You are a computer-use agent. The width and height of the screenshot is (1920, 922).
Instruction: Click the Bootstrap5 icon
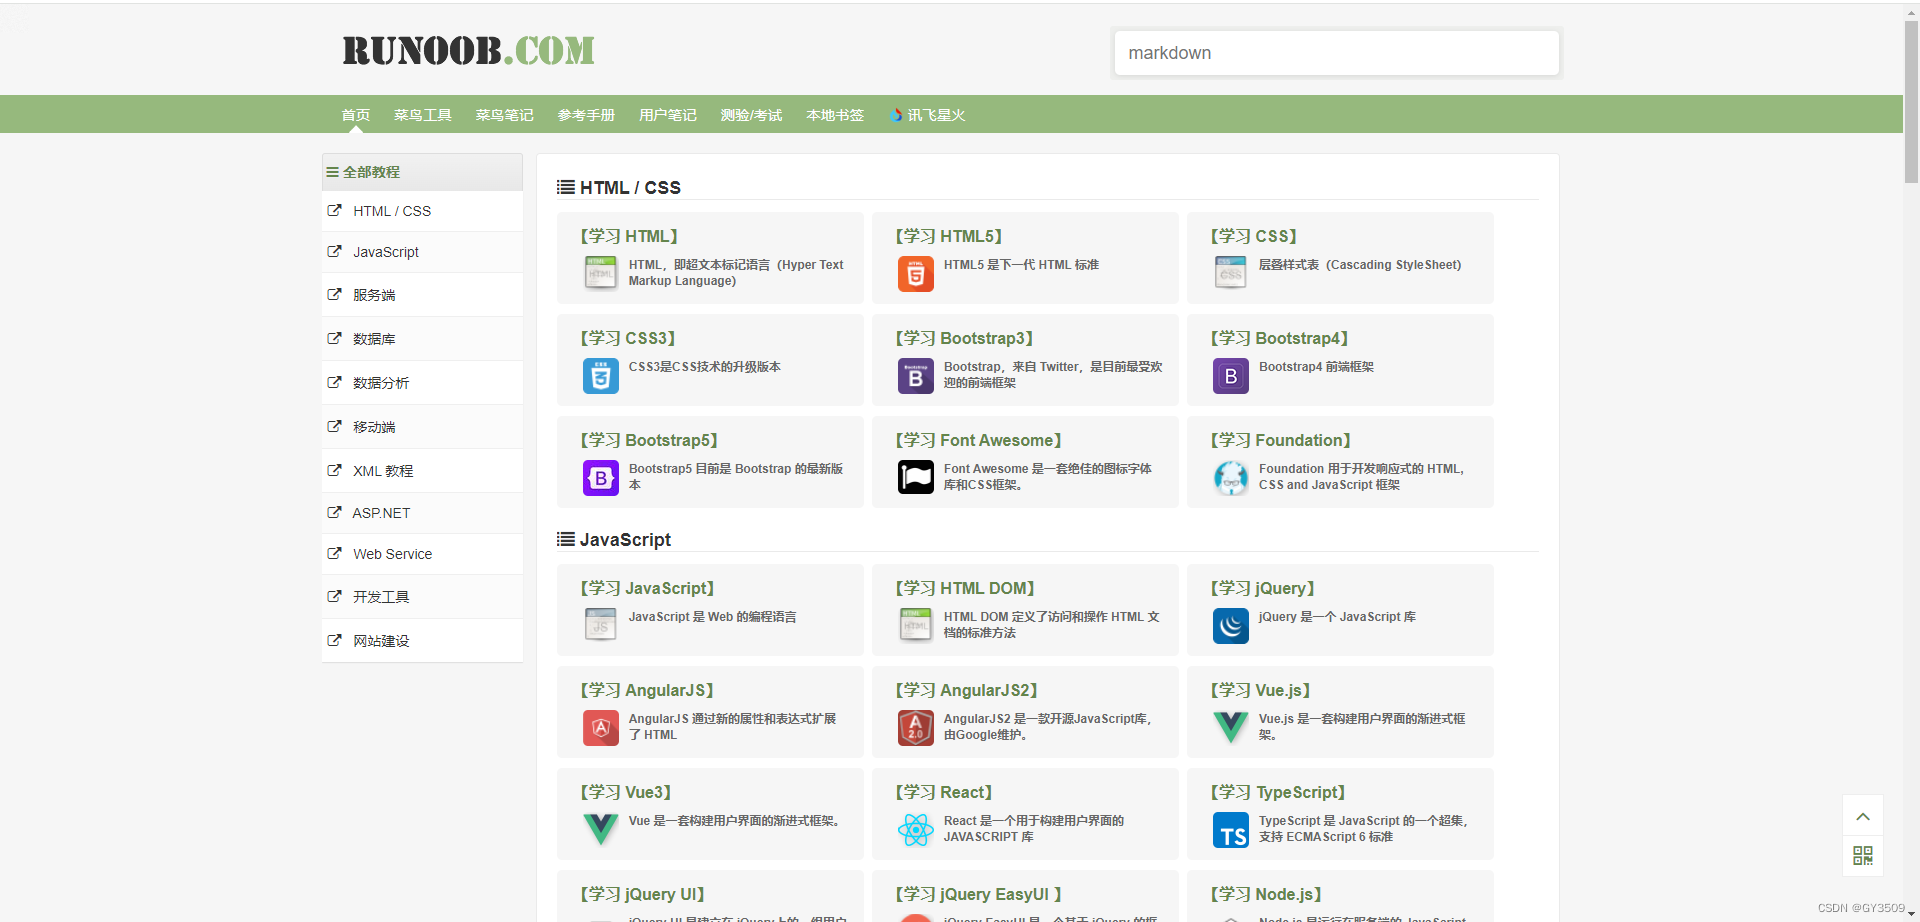click(x=600, y=477)
